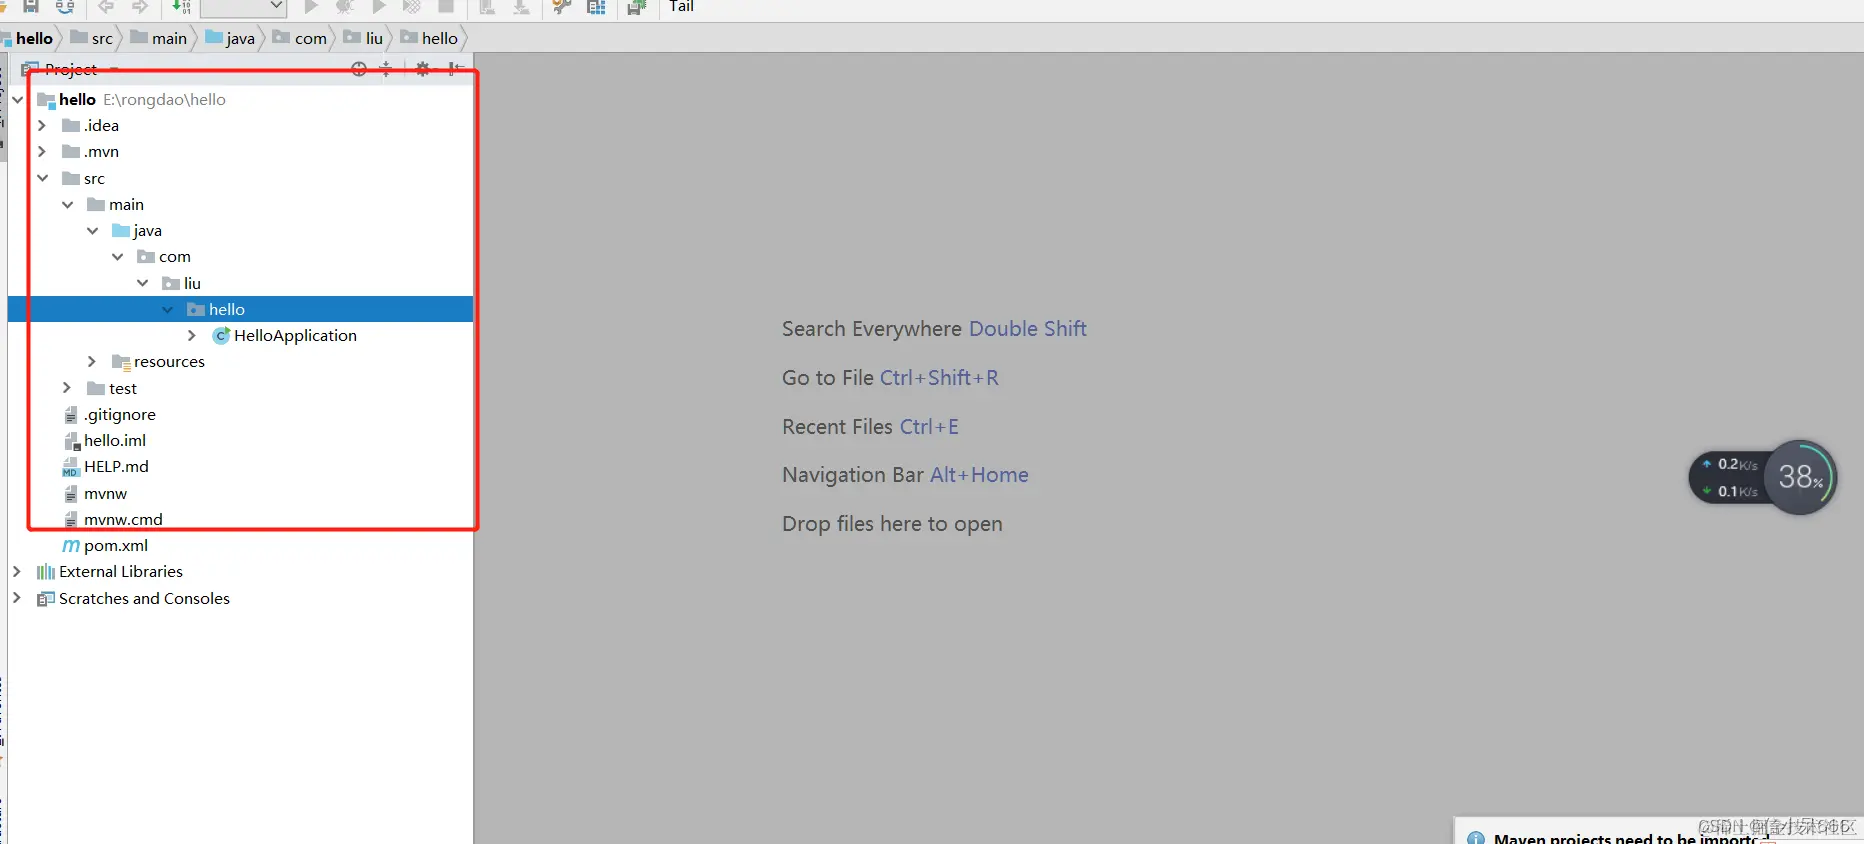Screen dimensions: 1864x844
Task: Click the 38% network speed widget
Action: pyautogui.click(x=1763, y=477)
